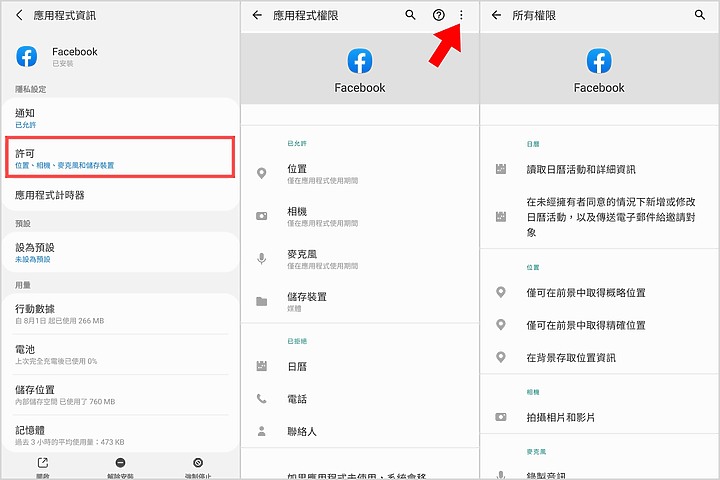Tap the open app icon at bottom
Viewport: 720px width, 480px height.
point(43,463)
